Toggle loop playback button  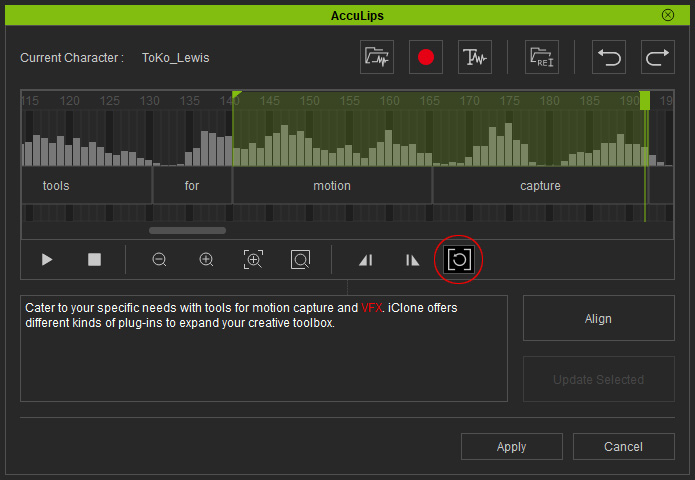[459, 260]
